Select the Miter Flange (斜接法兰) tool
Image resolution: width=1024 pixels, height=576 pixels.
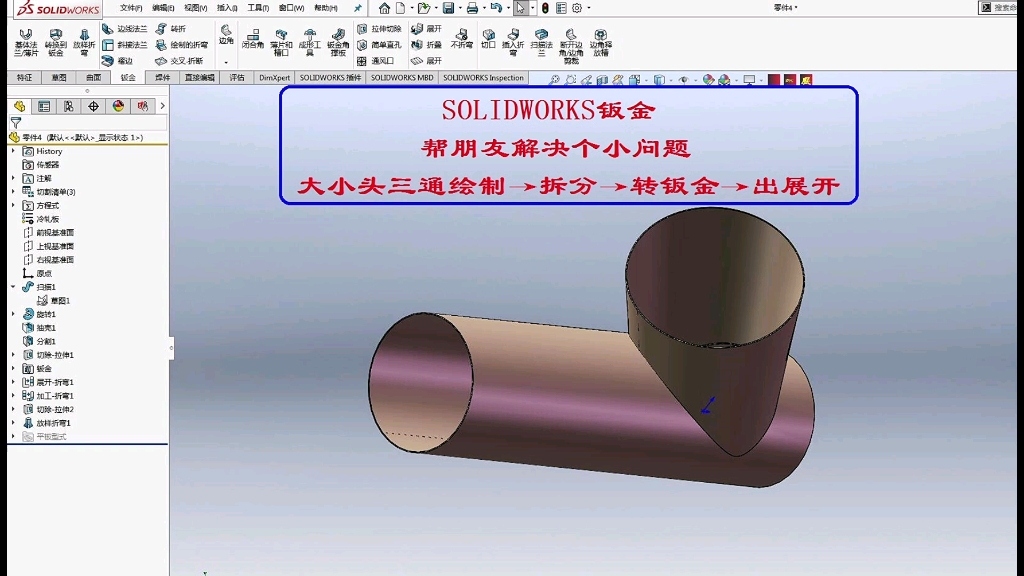(x=124, y=44)
